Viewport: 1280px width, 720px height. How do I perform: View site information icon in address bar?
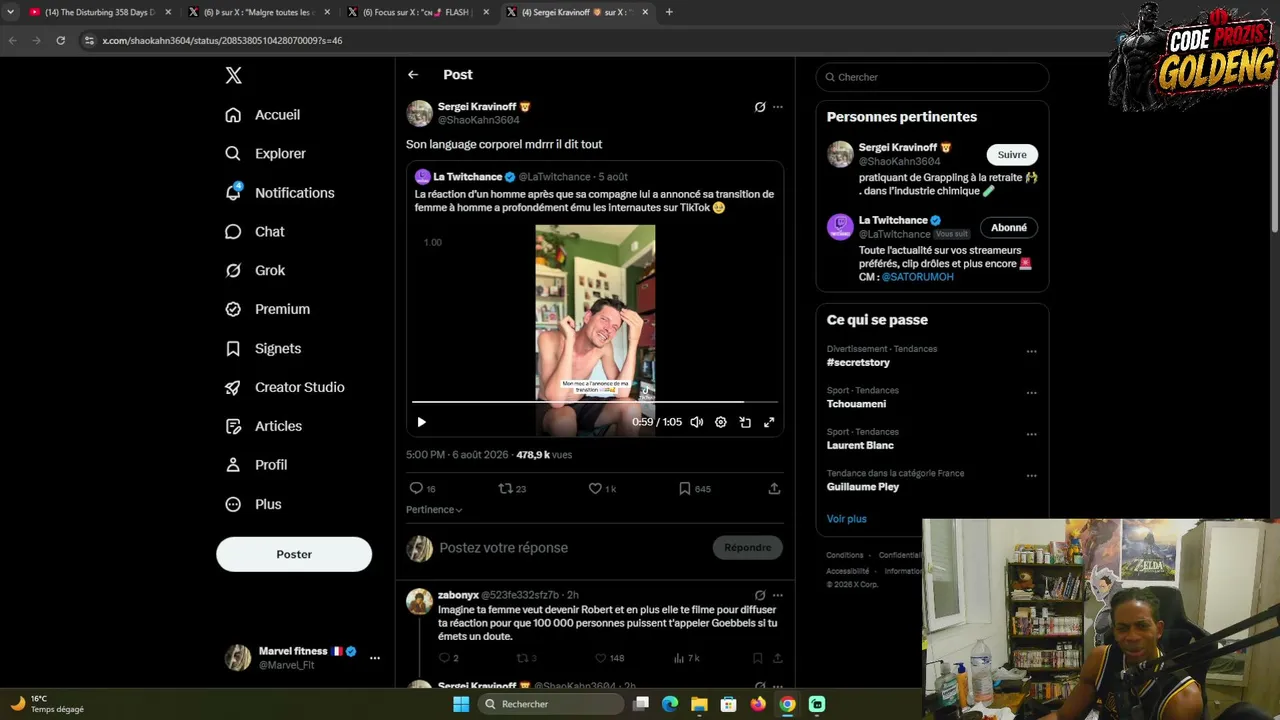[89, 40]
